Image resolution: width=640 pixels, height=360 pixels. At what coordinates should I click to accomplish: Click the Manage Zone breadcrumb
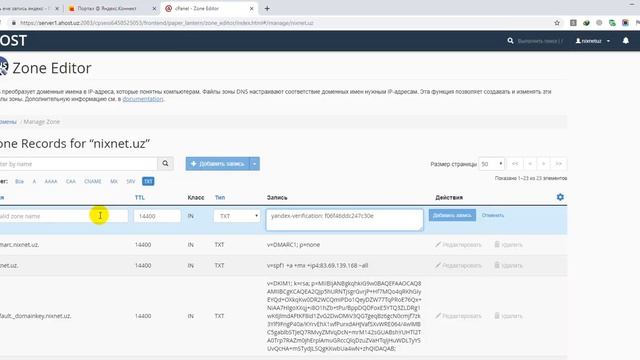(42, 122)
